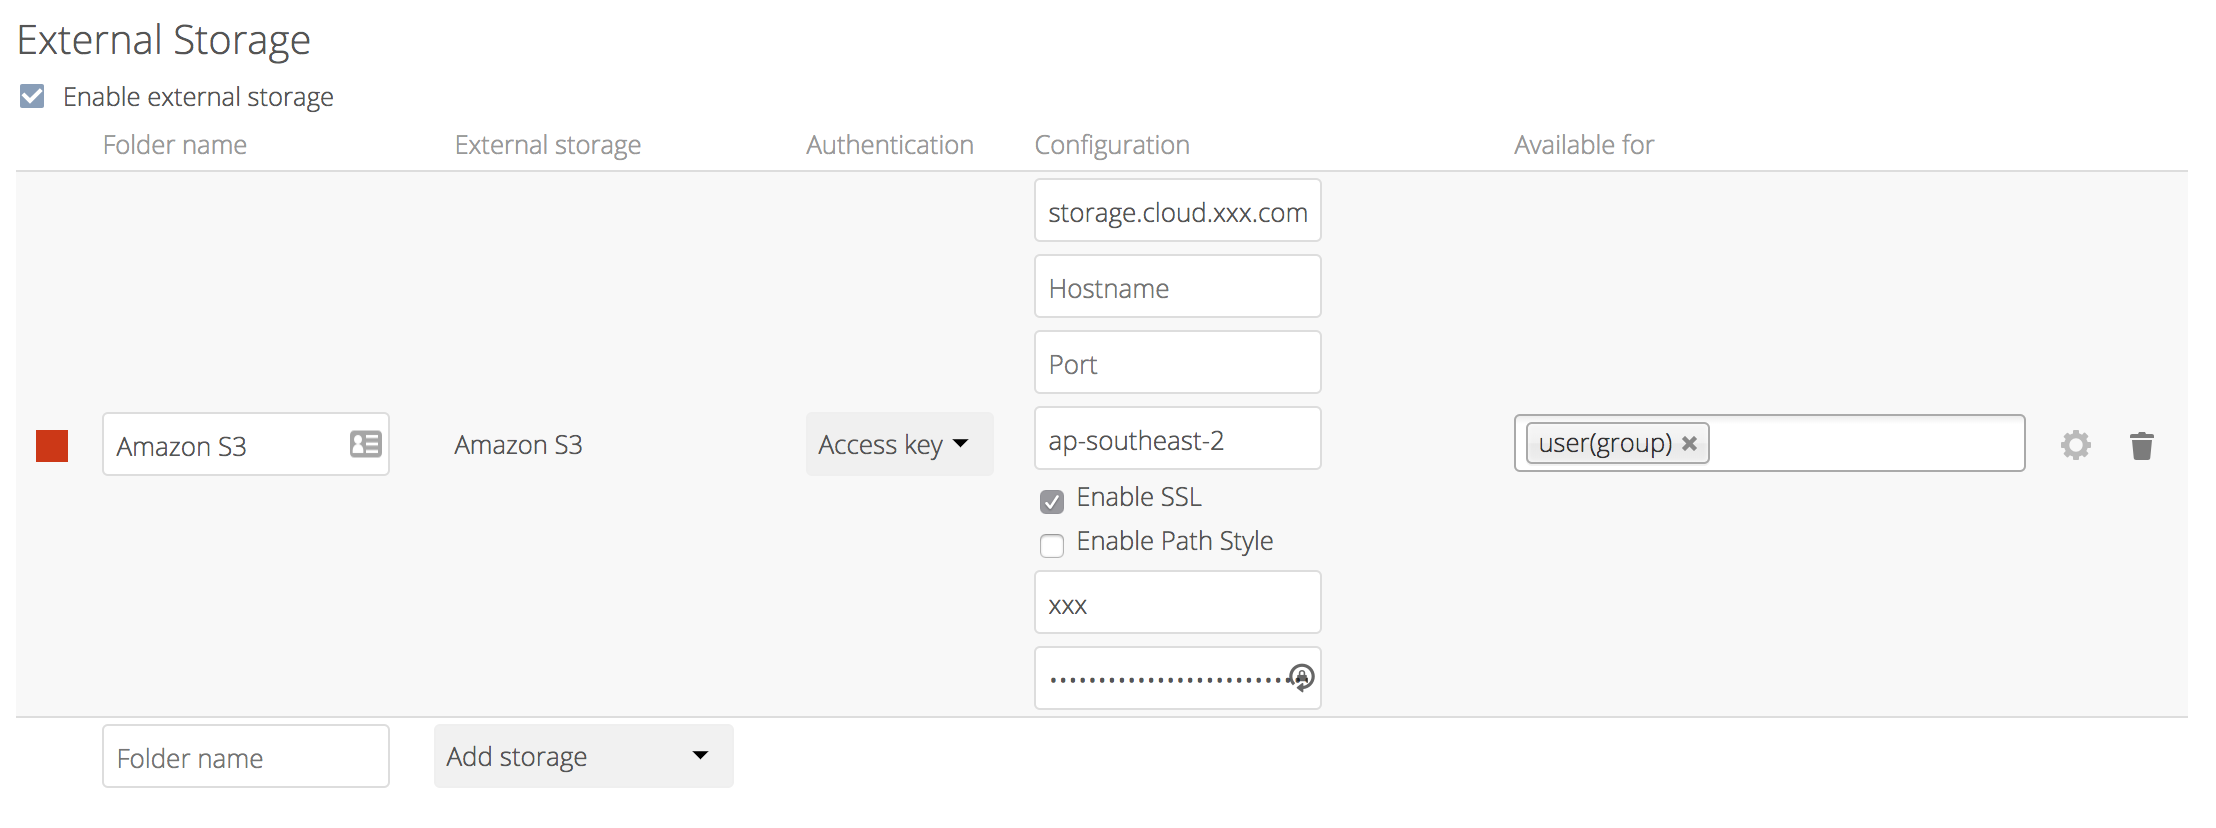Click the Configuration column header
The image size is (2216, 828).
point(1111,145)
